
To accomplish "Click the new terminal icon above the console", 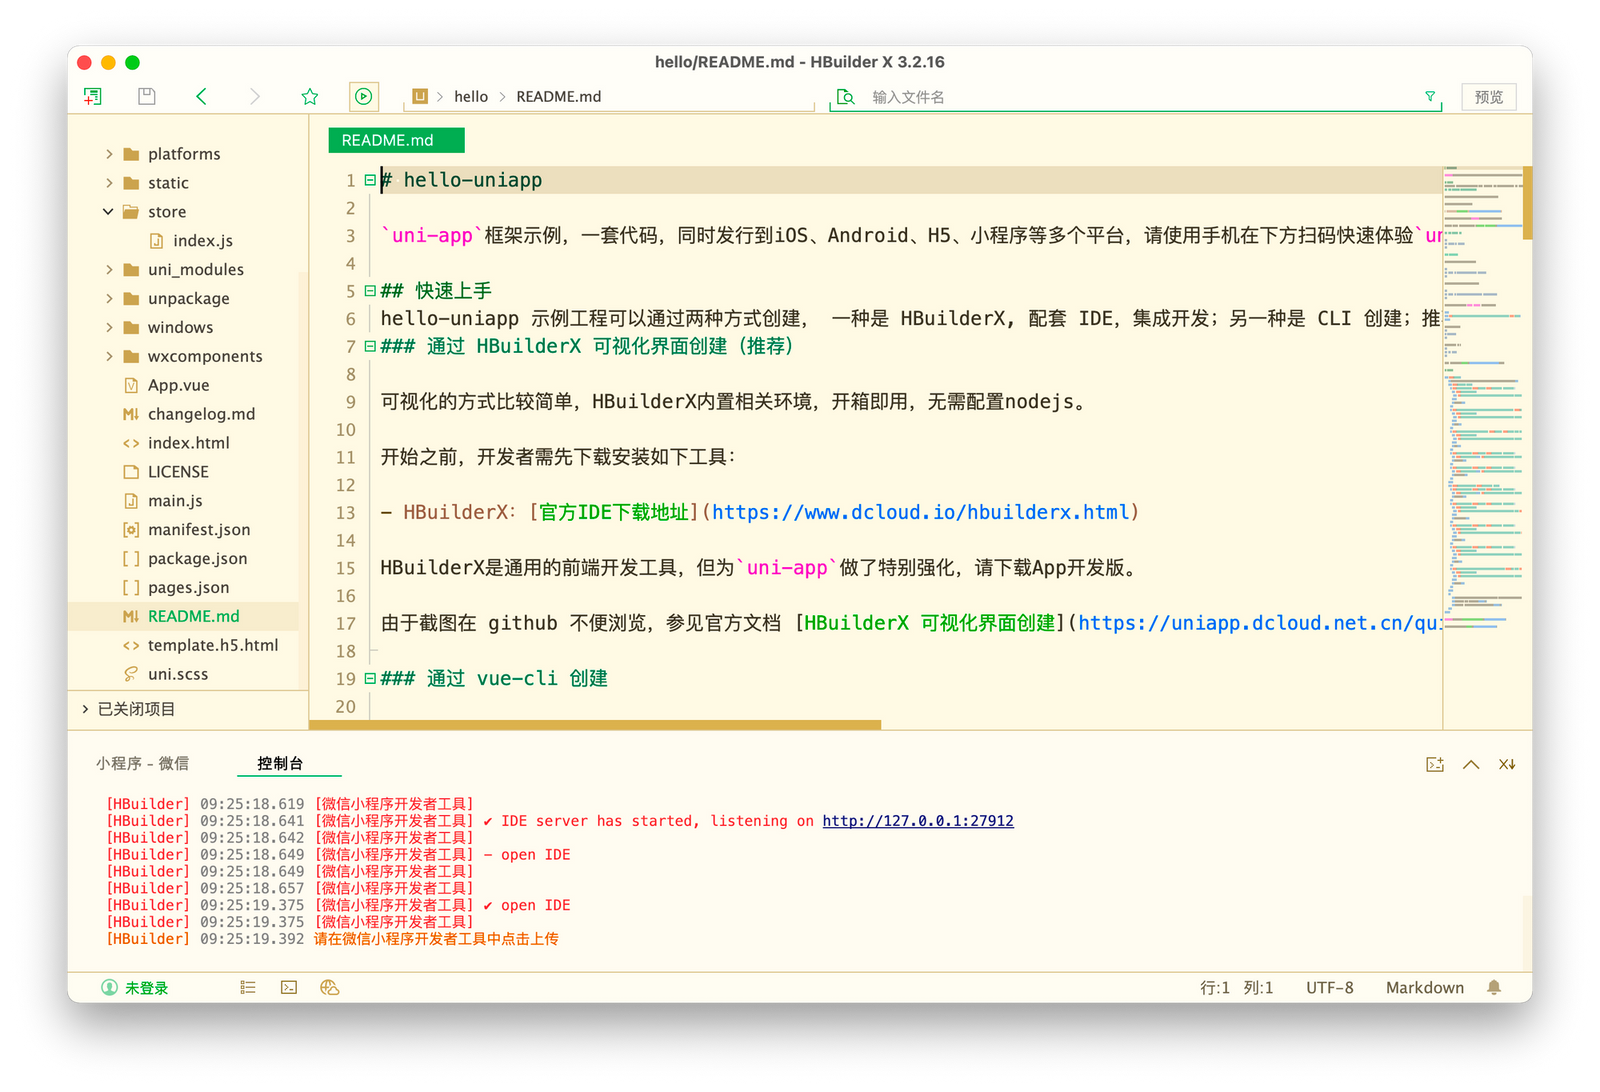I will pyautogui.click(x=1435, y=763).
